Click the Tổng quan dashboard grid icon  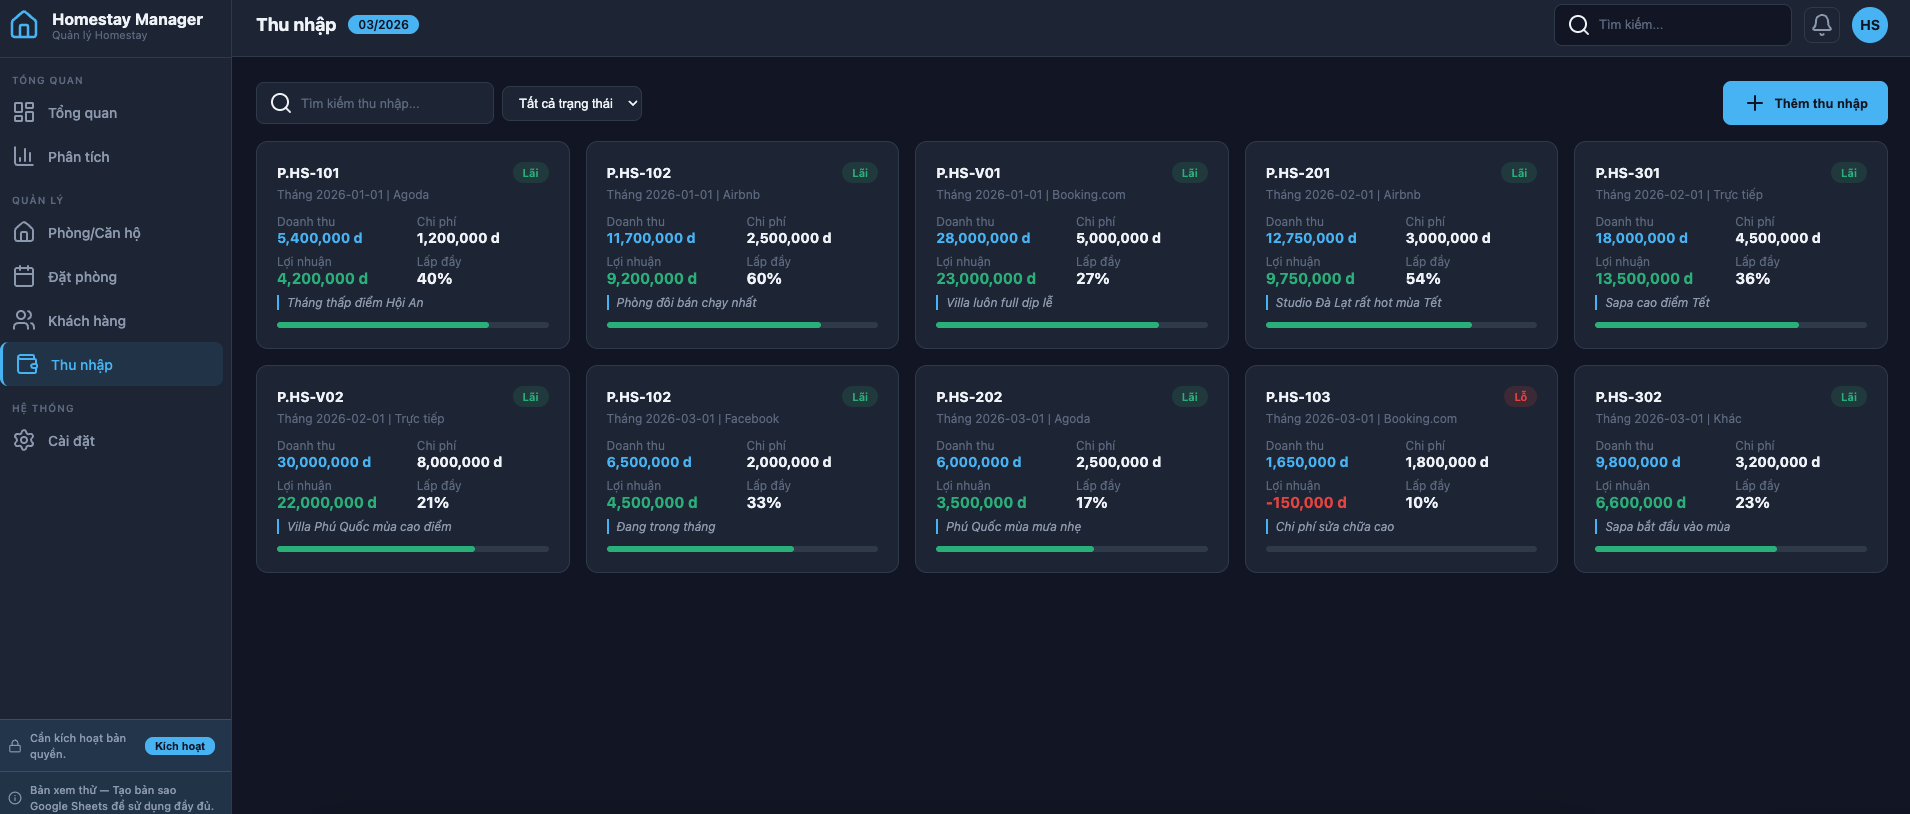[x=24, y=113]
